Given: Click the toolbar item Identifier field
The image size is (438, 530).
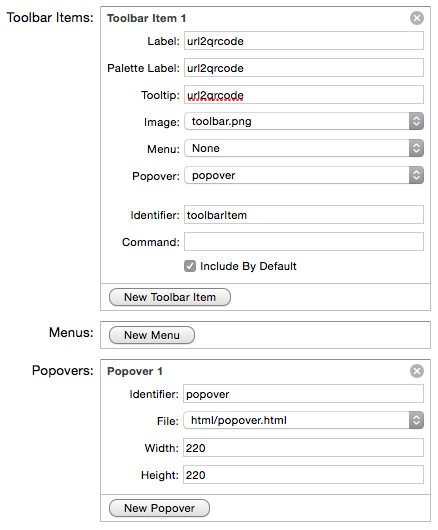Looking at the screenshot, I should pos(304,215).
